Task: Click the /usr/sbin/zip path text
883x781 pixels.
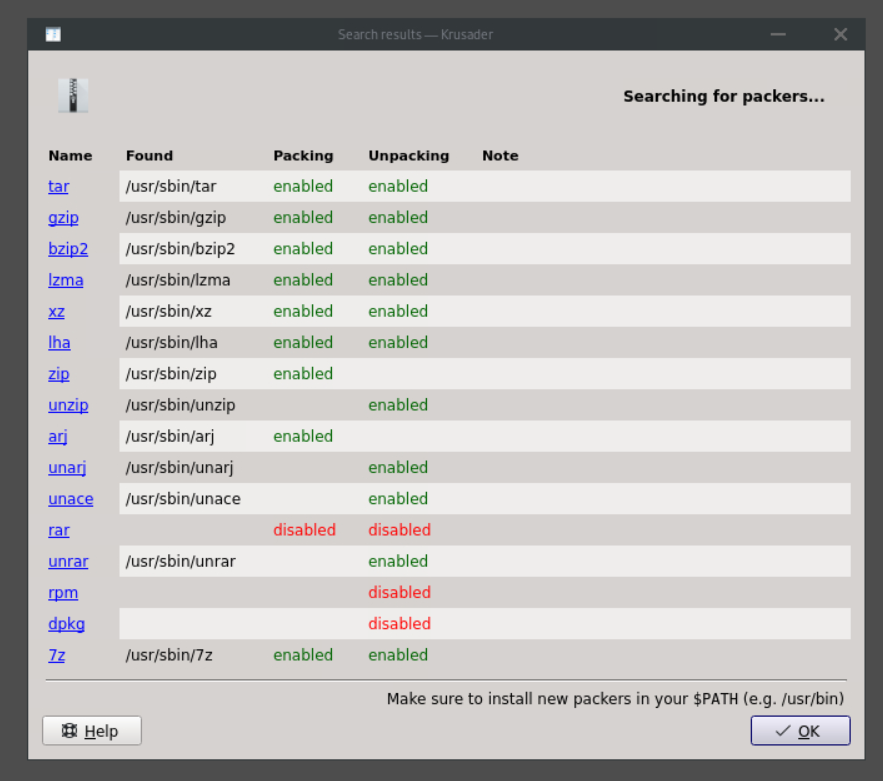Action: 171,374
